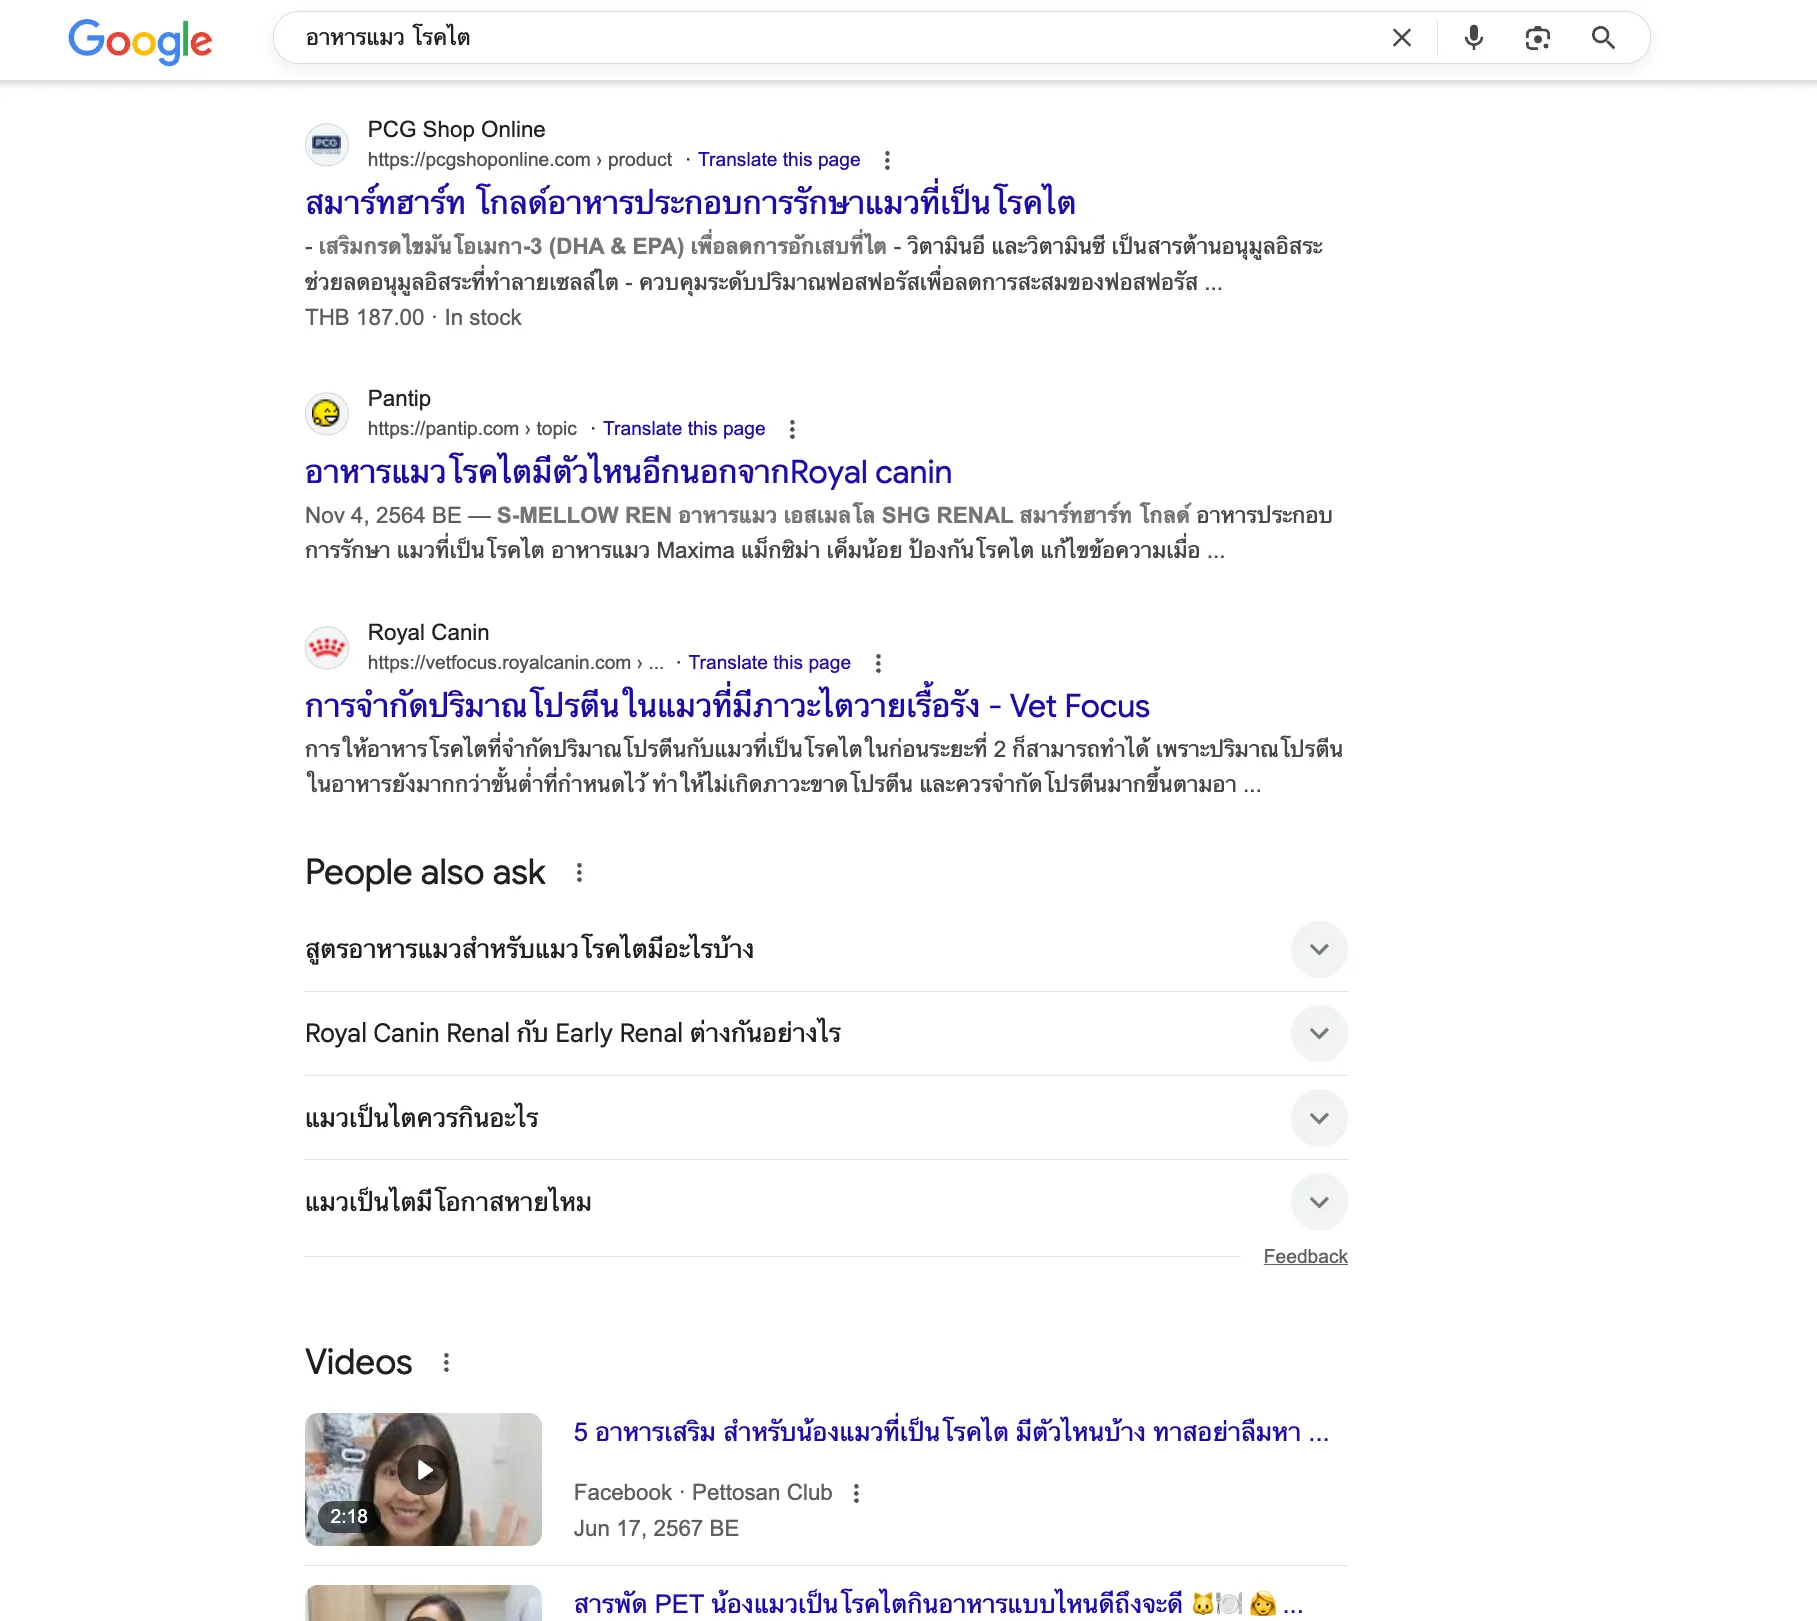The height and width of the screenshot is (1621, 1817).
Task: Open the Pantip Royal canin topic result
Action: (x=628, y=472)
